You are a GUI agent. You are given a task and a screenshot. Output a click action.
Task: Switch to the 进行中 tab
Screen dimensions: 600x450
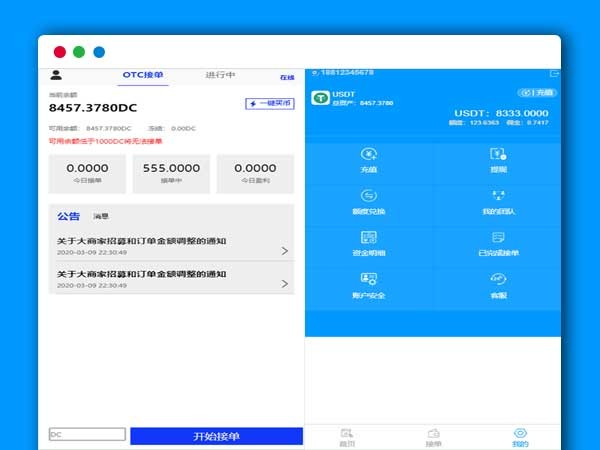point(220,75)
